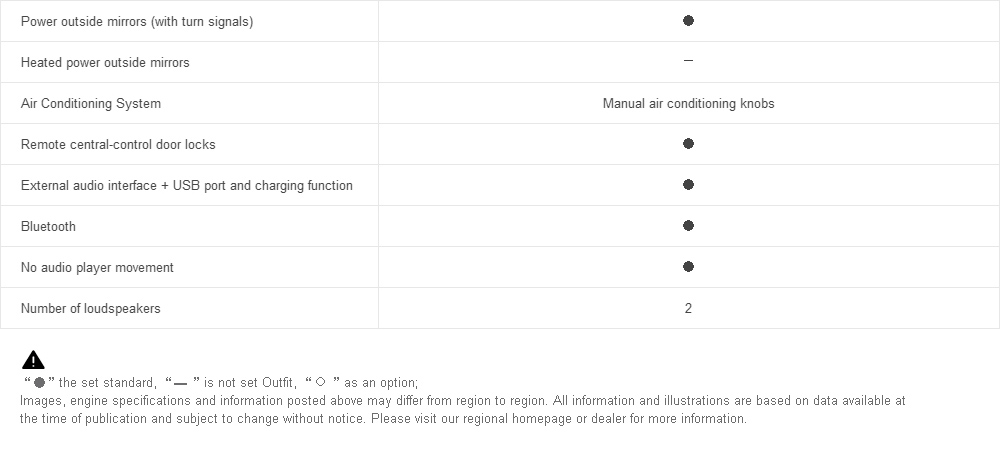Click Manual air conditioning knobs value
1000x469 pixels.
click(x=688, y=103)
